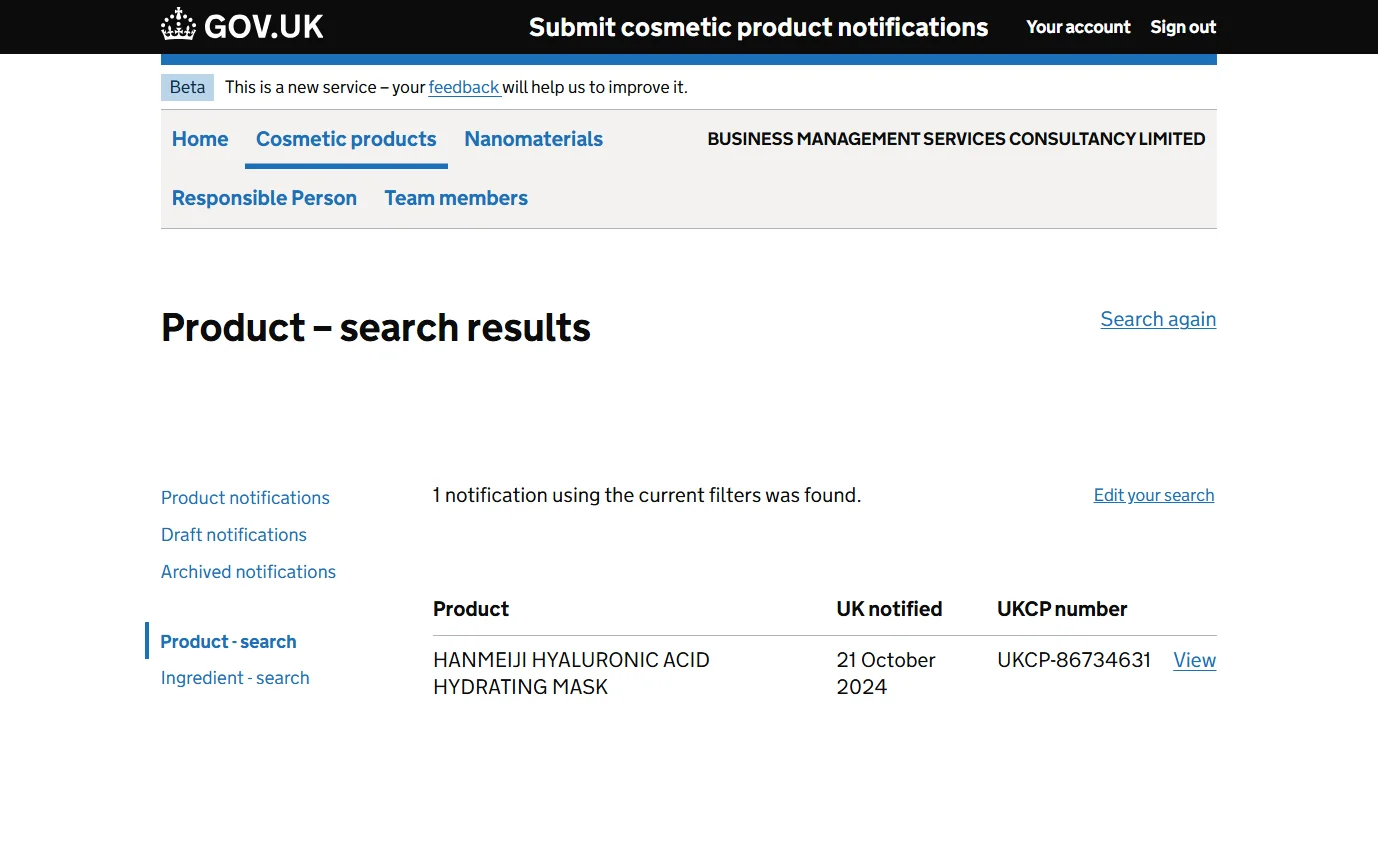View the HANMEIJI Hyaluronic Acid Mask notification
Screen dimensions: 1378x866
pyautogui.click(x=1194, y=660)
